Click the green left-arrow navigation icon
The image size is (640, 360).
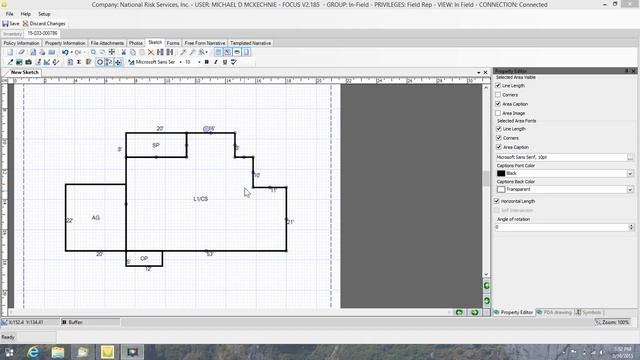459,312
